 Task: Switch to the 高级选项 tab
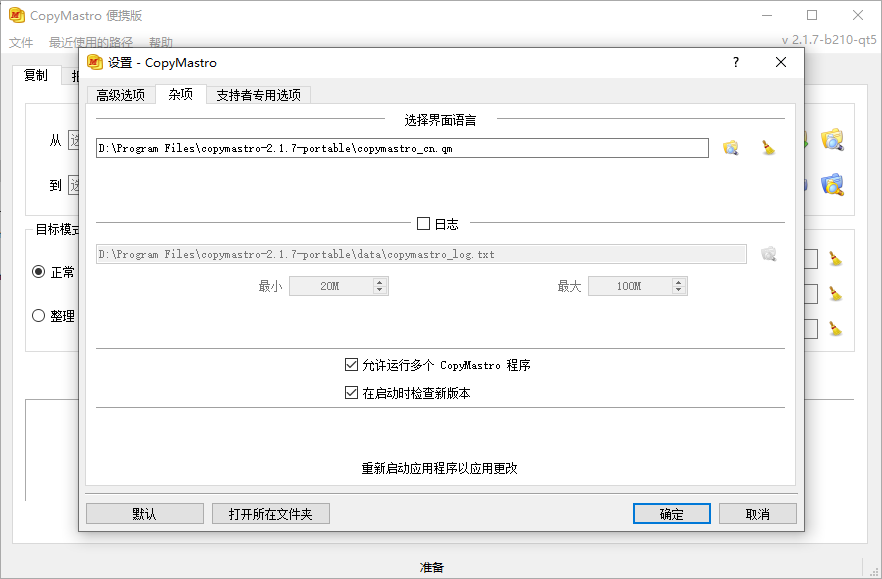pos(120,95)
